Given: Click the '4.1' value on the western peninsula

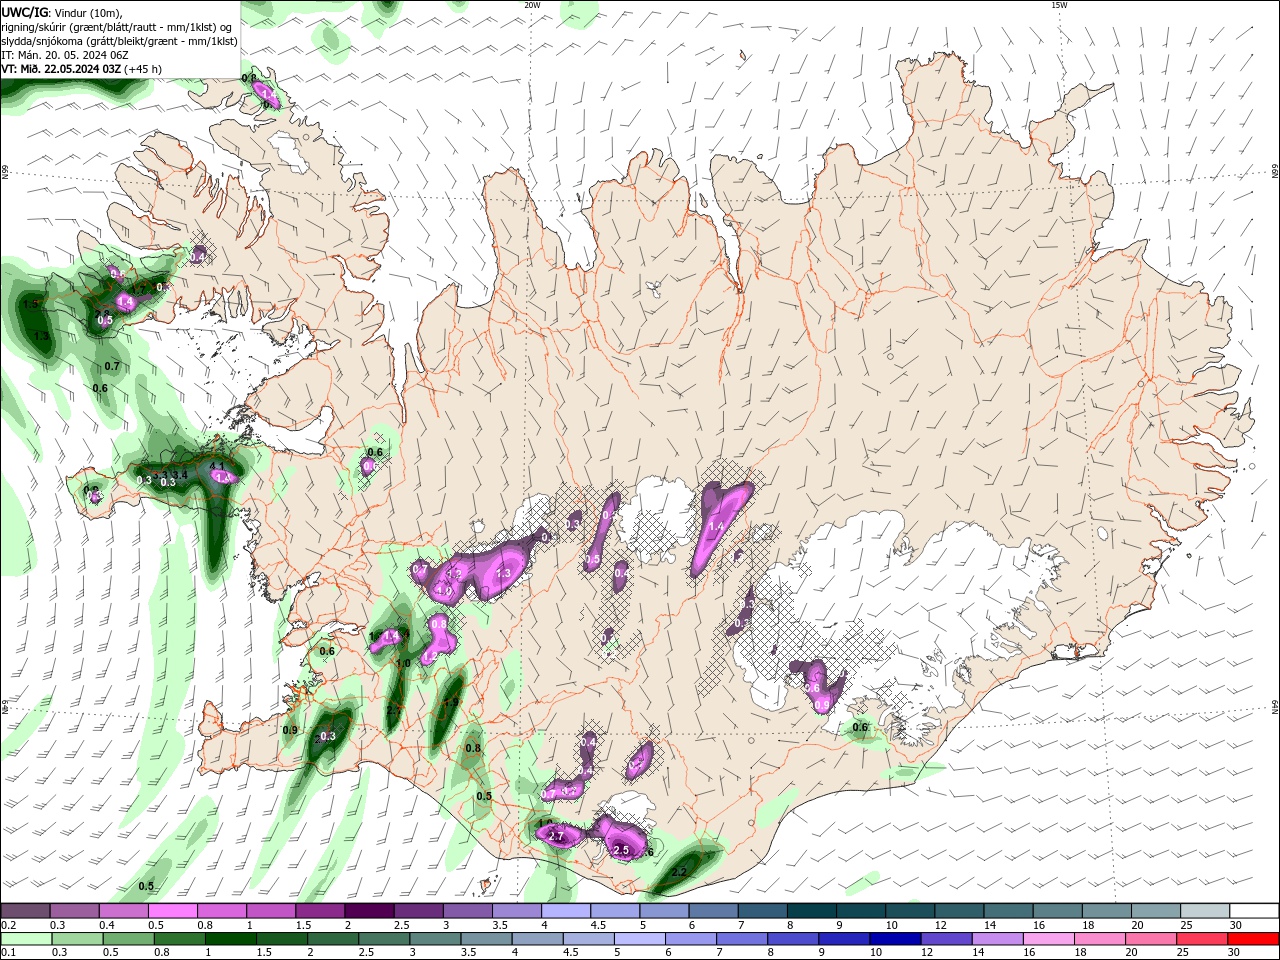Looking at the screenshot, I should click(217, 466).
